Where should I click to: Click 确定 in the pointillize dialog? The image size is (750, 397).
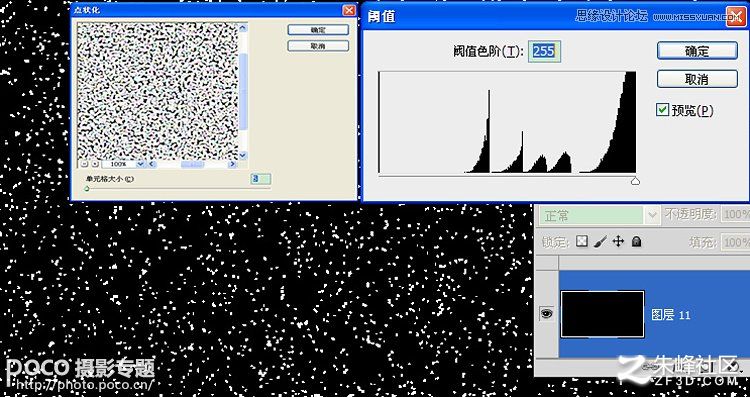(x=318, y=30)
